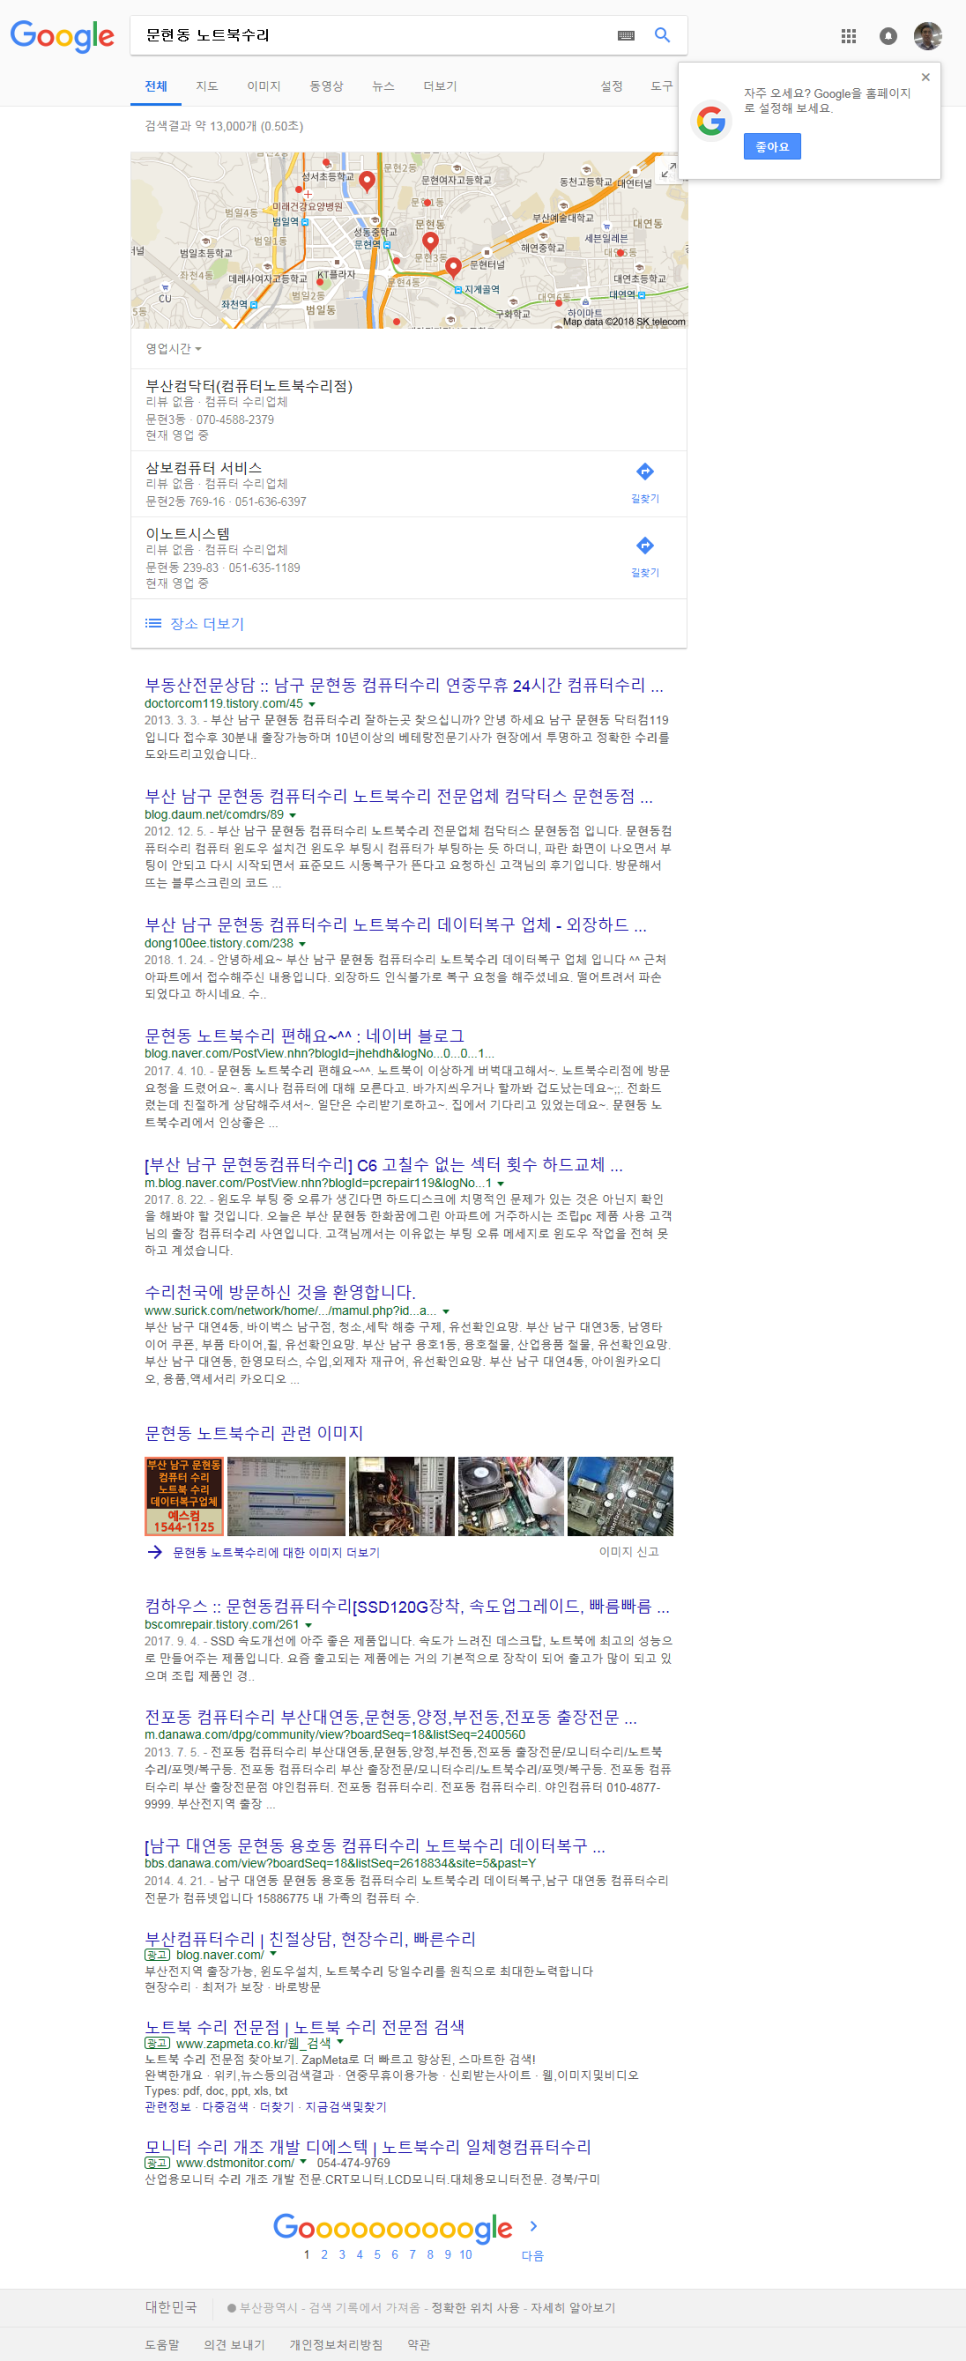The width and height of the screenshot is (966, 2361).
Task: Open the blue circuit board image thumbnail
Action: click(x=620, y=1496)
